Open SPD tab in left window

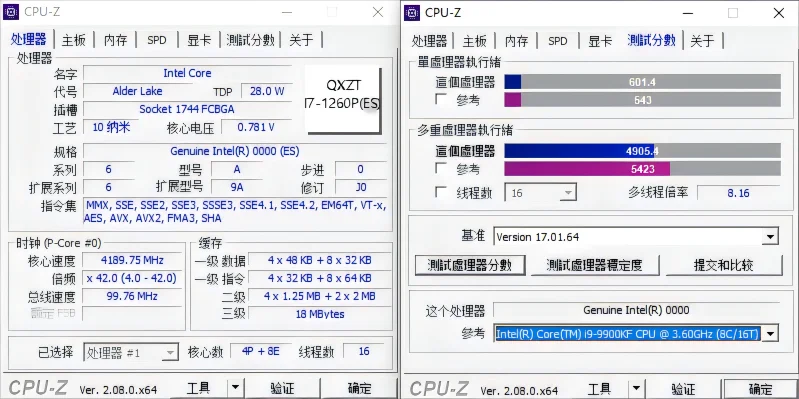(157, 40)
